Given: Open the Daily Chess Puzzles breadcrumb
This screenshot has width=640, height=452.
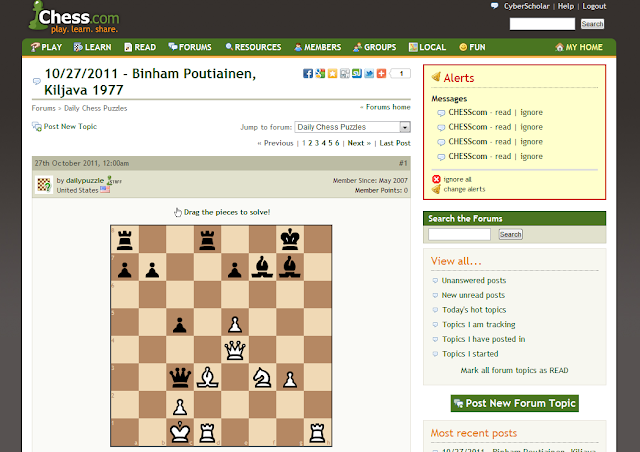Looking at the screenshot, I should click(96, 108).
